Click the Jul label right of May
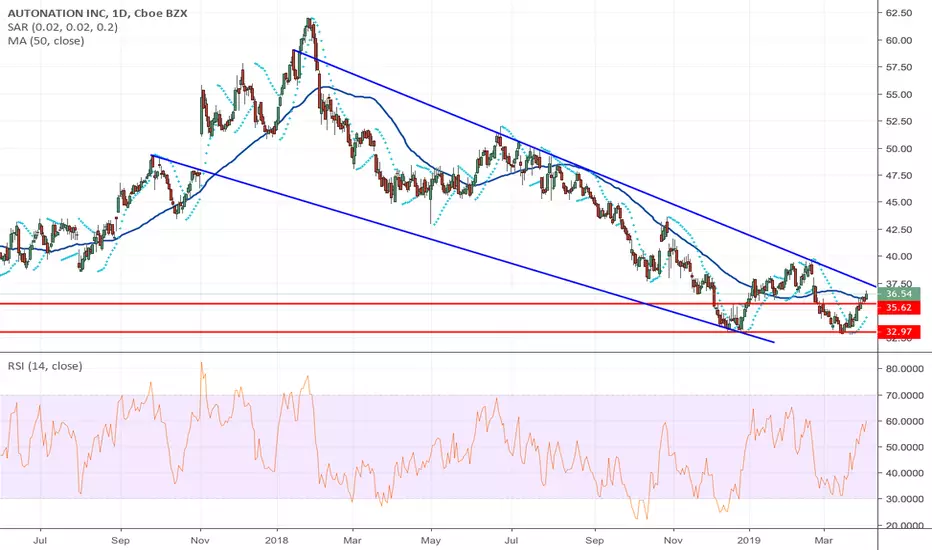Viewport: 932px width, 550px height. point(511,540)
